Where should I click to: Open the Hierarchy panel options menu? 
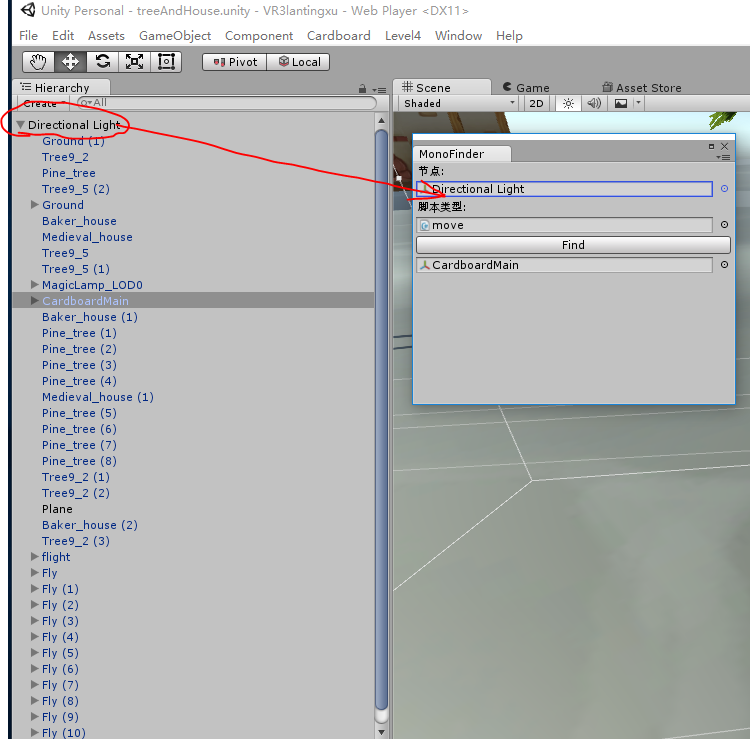click(x=380, y=90)
